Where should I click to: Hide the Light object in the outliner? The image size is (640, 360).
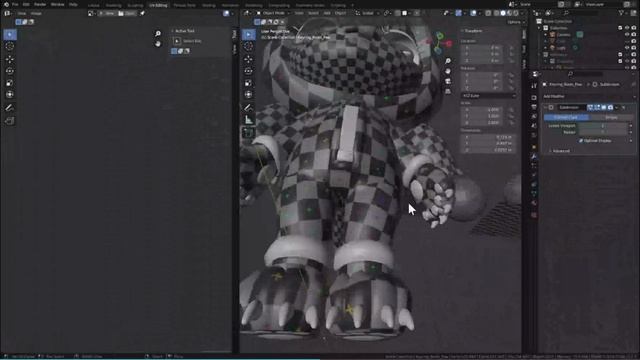point(627,48)
